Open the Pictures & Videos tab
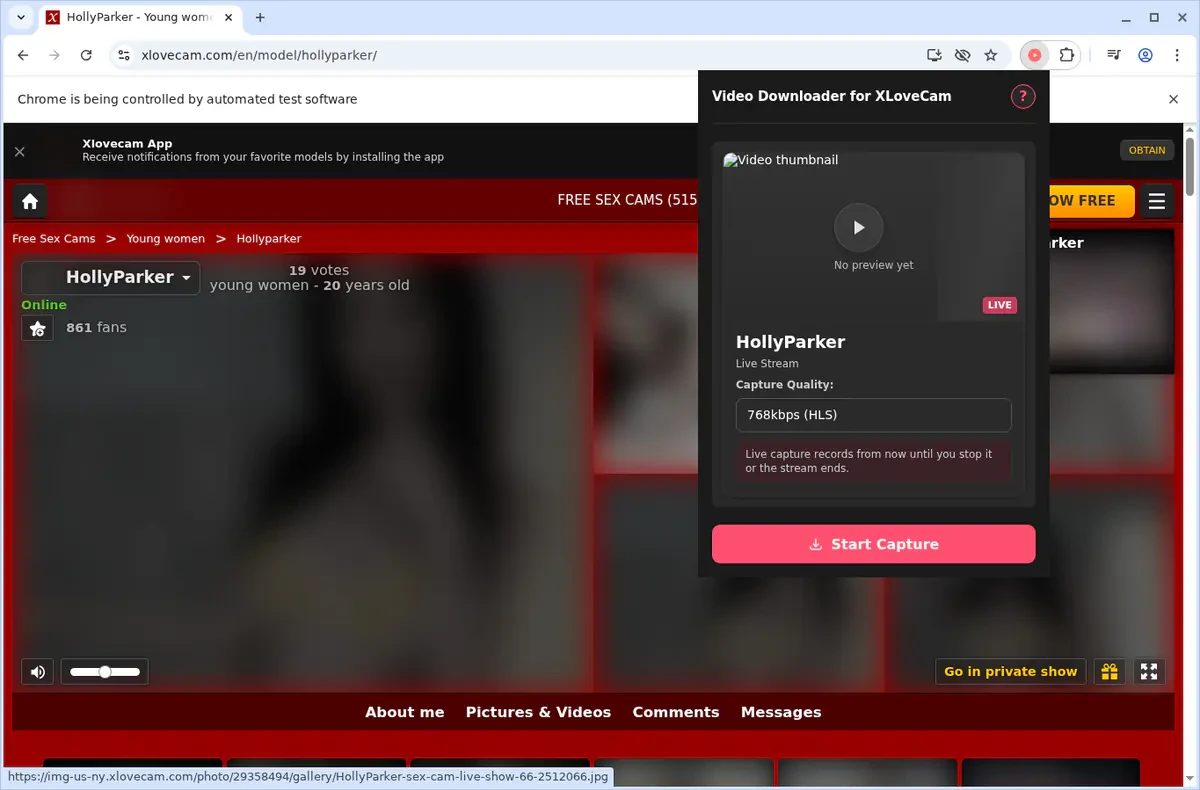 (538, 712)
